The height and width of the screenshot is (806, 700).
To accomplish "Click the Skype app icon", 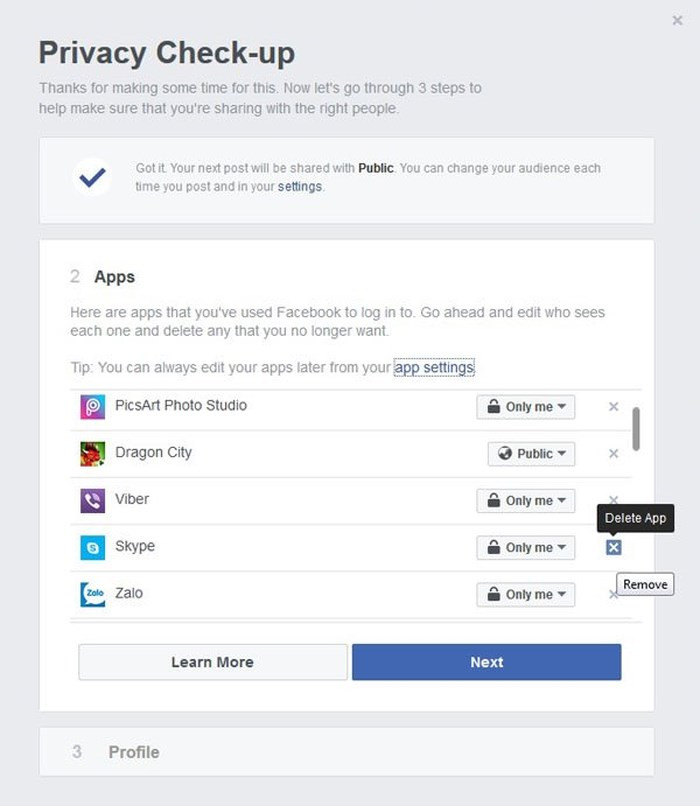I will (92, 547).
